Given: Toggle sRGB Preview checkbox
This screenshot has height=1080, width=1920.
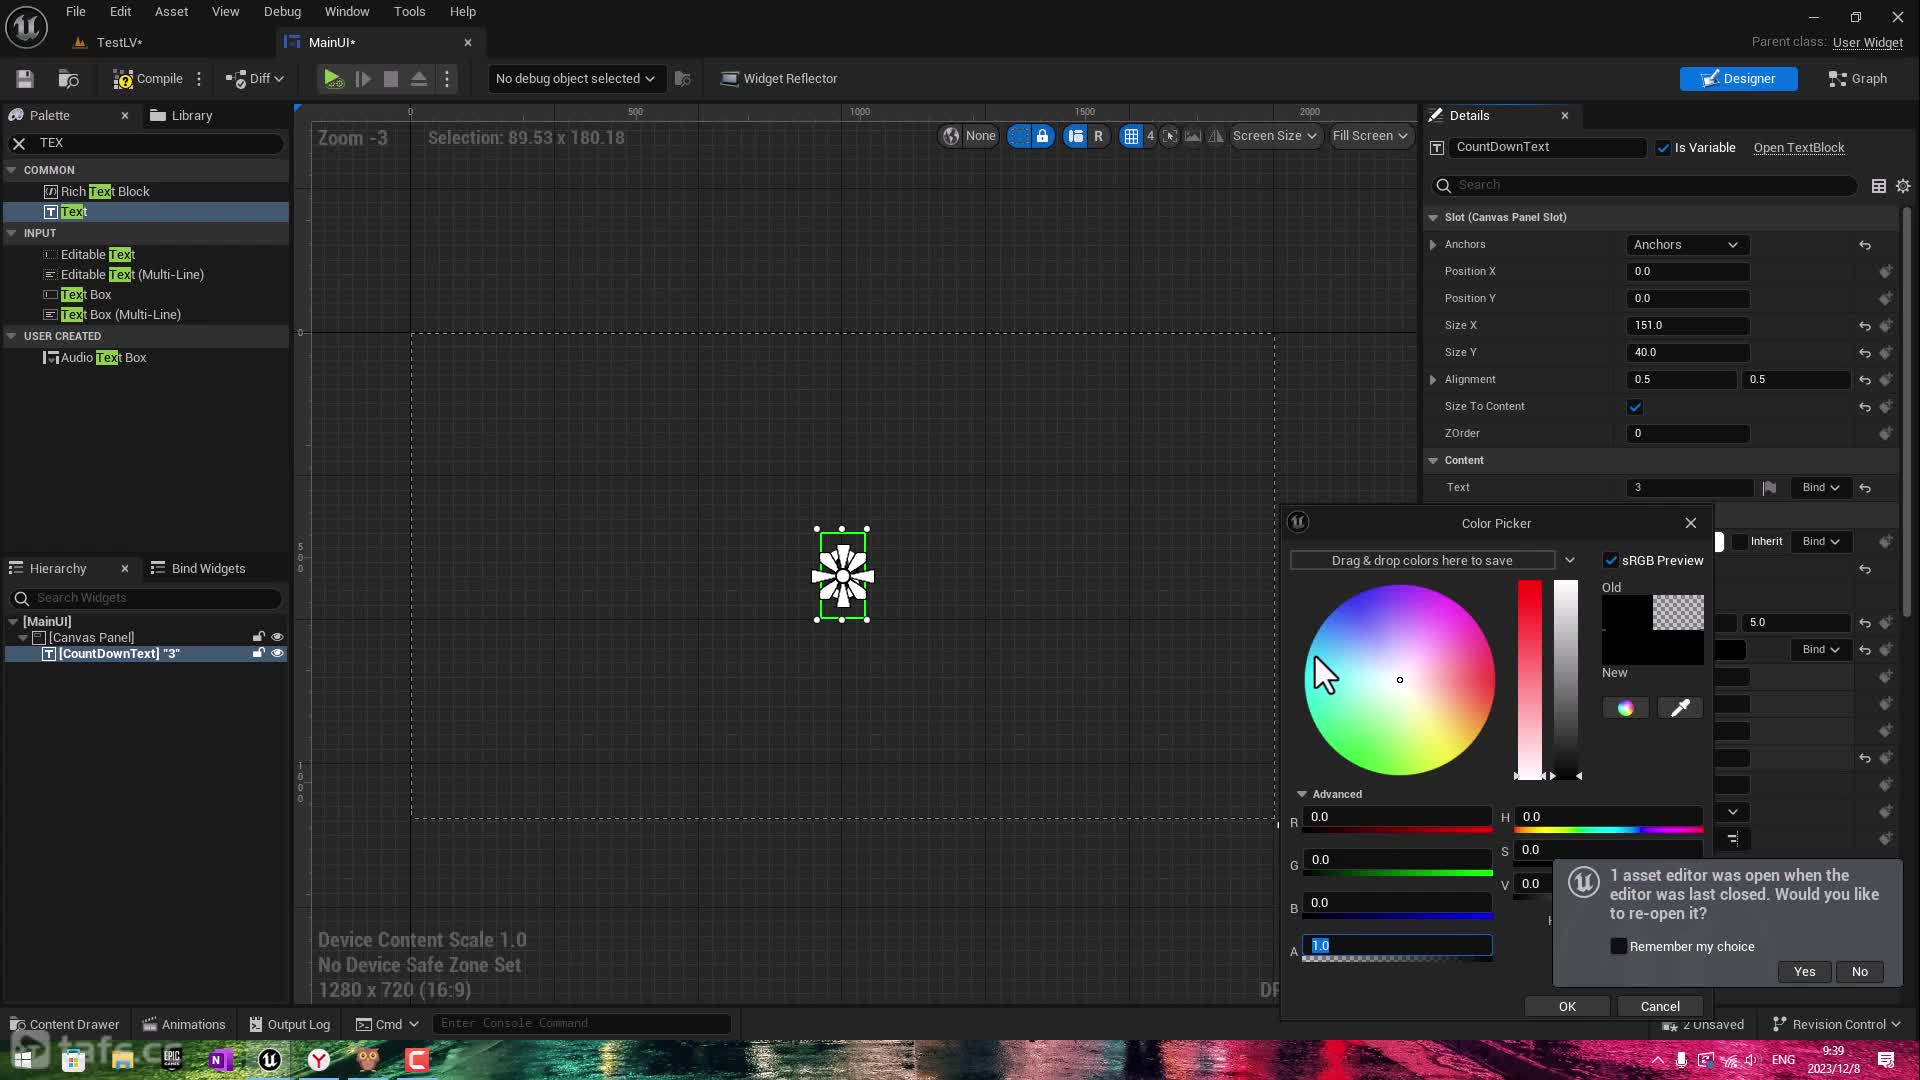Looking at the screenshot, I should pyautogui.click(x=1610, y=560).
